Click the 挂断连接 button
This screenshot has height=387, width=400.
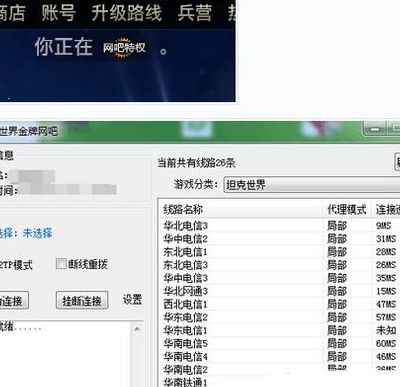point(82,301)
